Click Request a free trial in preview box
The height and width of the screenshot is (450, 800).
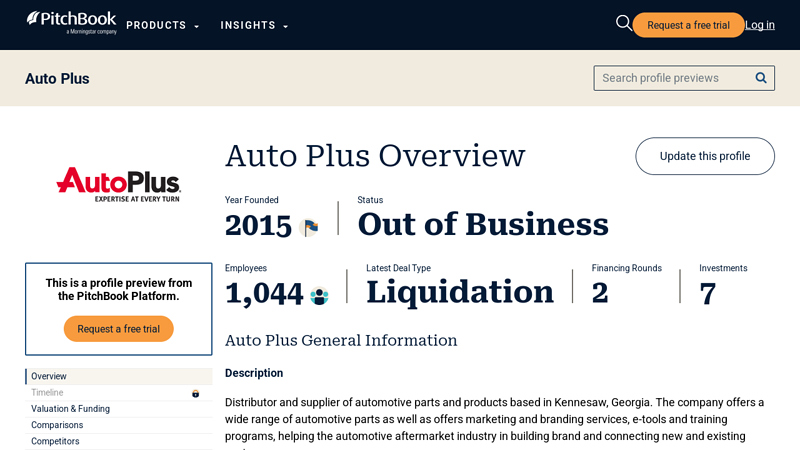pyautogui.click(x=118, y=329)
